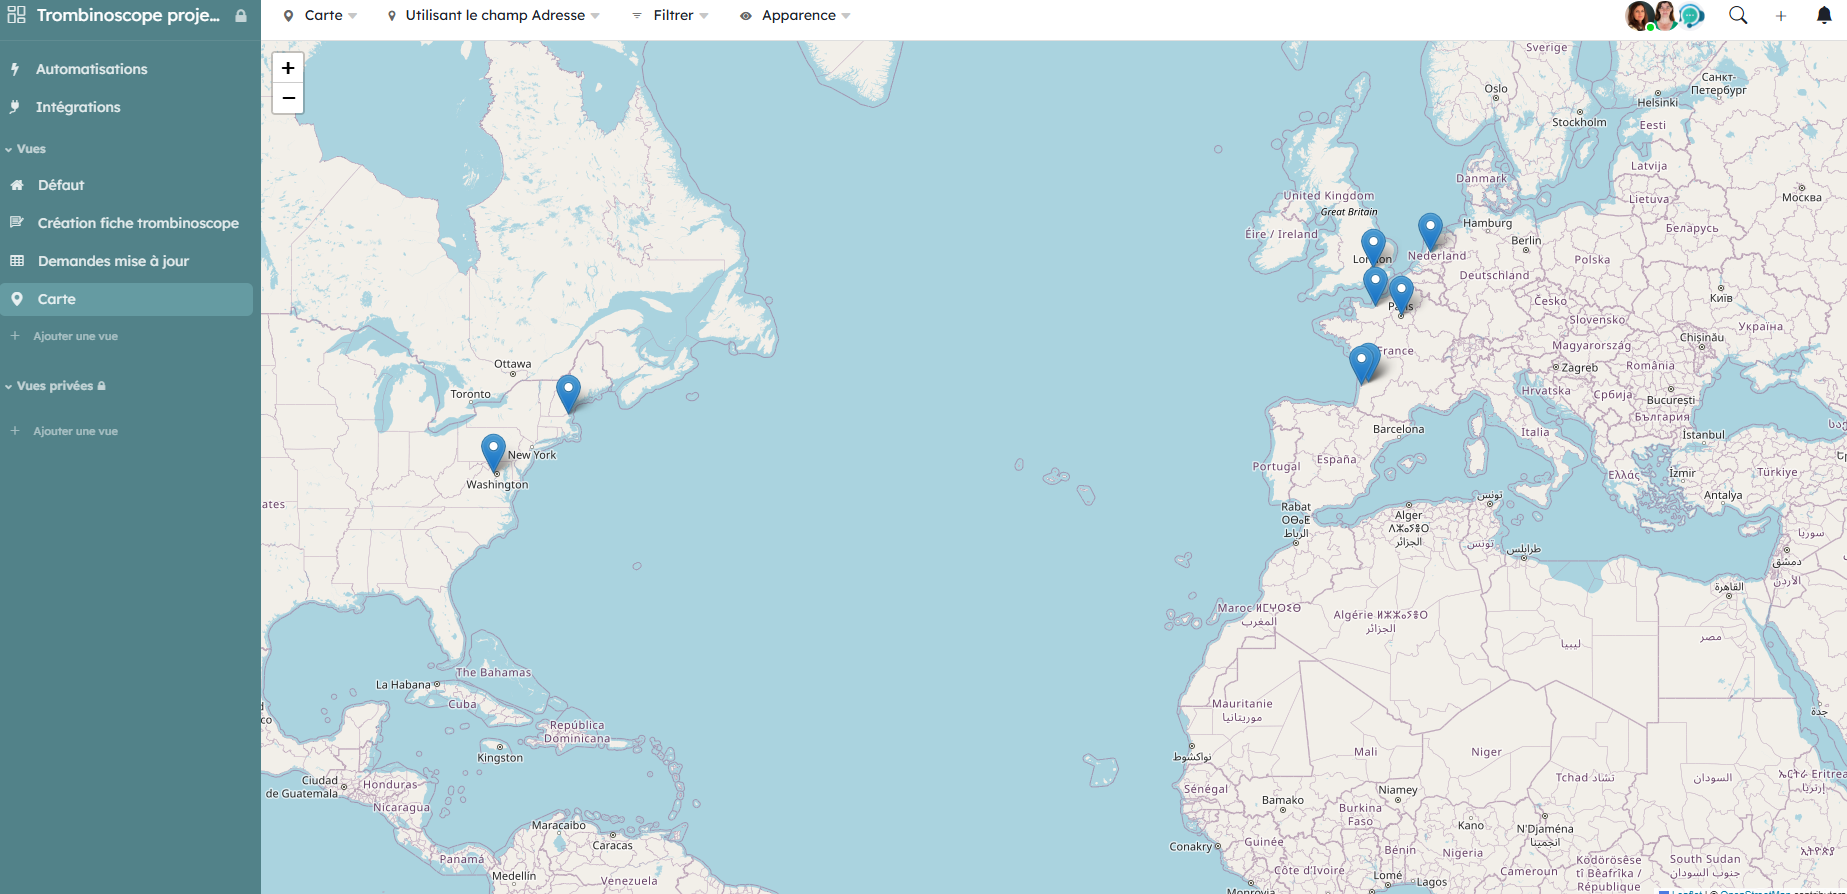The image size is (1847, 894).
Task: Open the notifications bell
Action: [1823, 15]
